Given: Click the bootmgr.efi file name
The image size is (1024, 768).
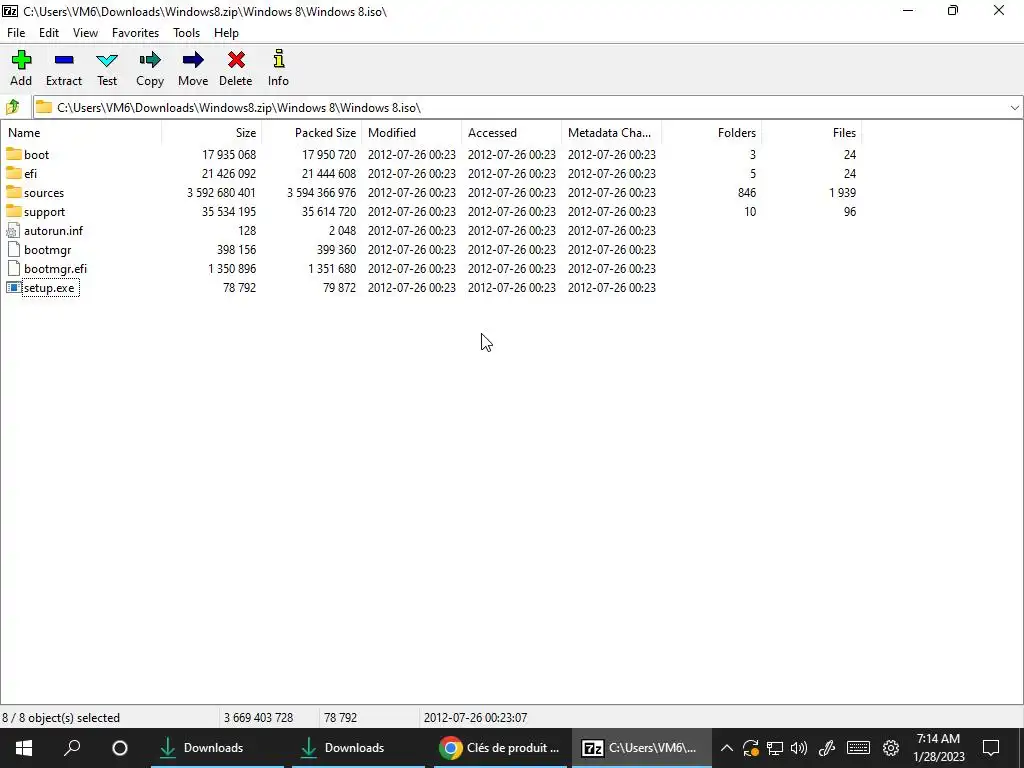Looking at the screenshot, I should (56, 269).
